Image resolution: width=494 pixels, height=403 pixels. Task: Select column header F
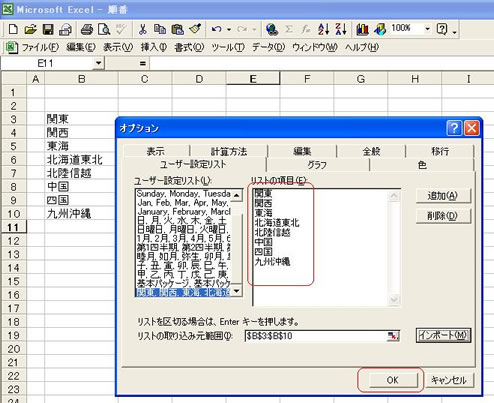[307, 79]
